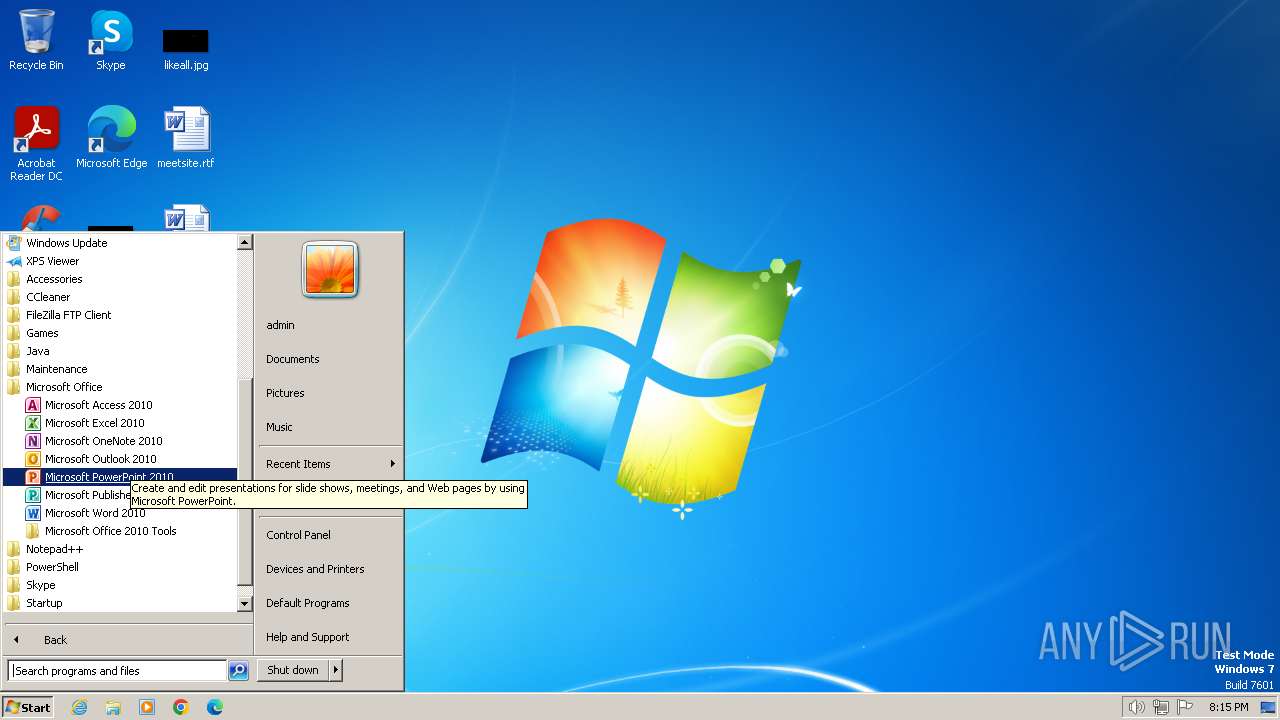Open the Recycle Bin desktop icon
This screenshot has width=1280, height=720.
[36, 40]
